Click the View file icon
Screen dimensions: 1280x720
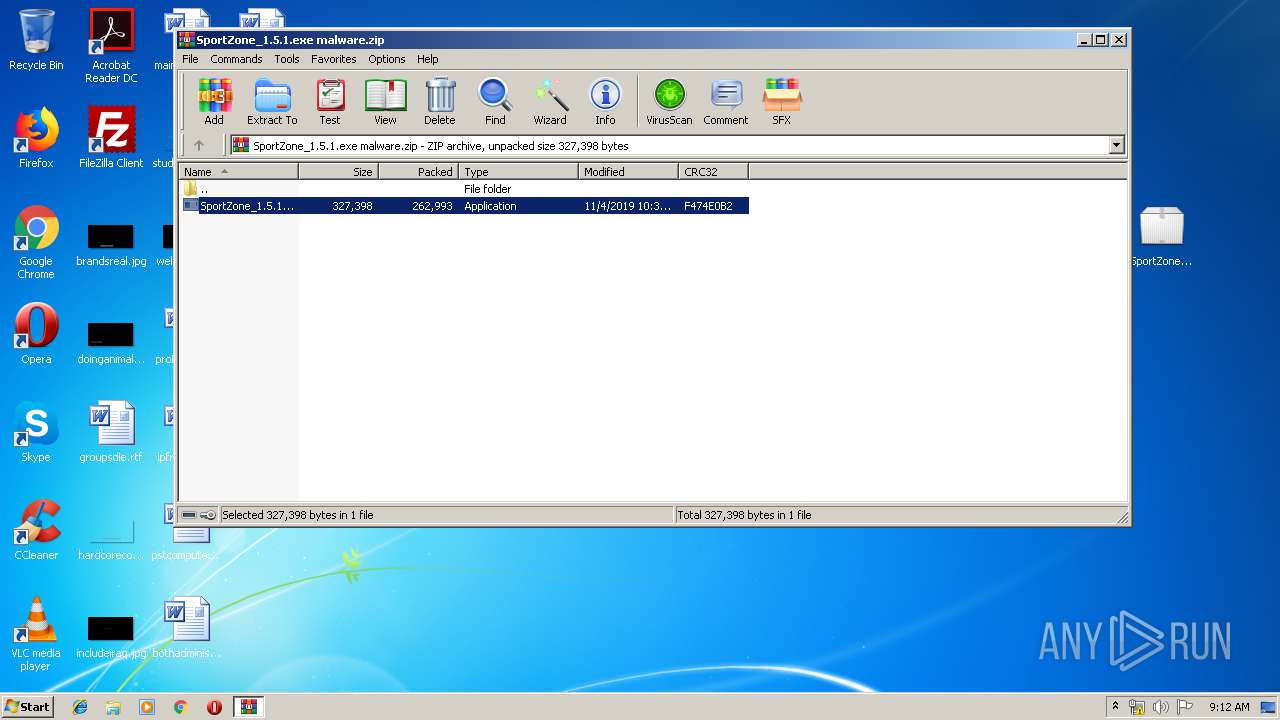(x=385, y=102)
